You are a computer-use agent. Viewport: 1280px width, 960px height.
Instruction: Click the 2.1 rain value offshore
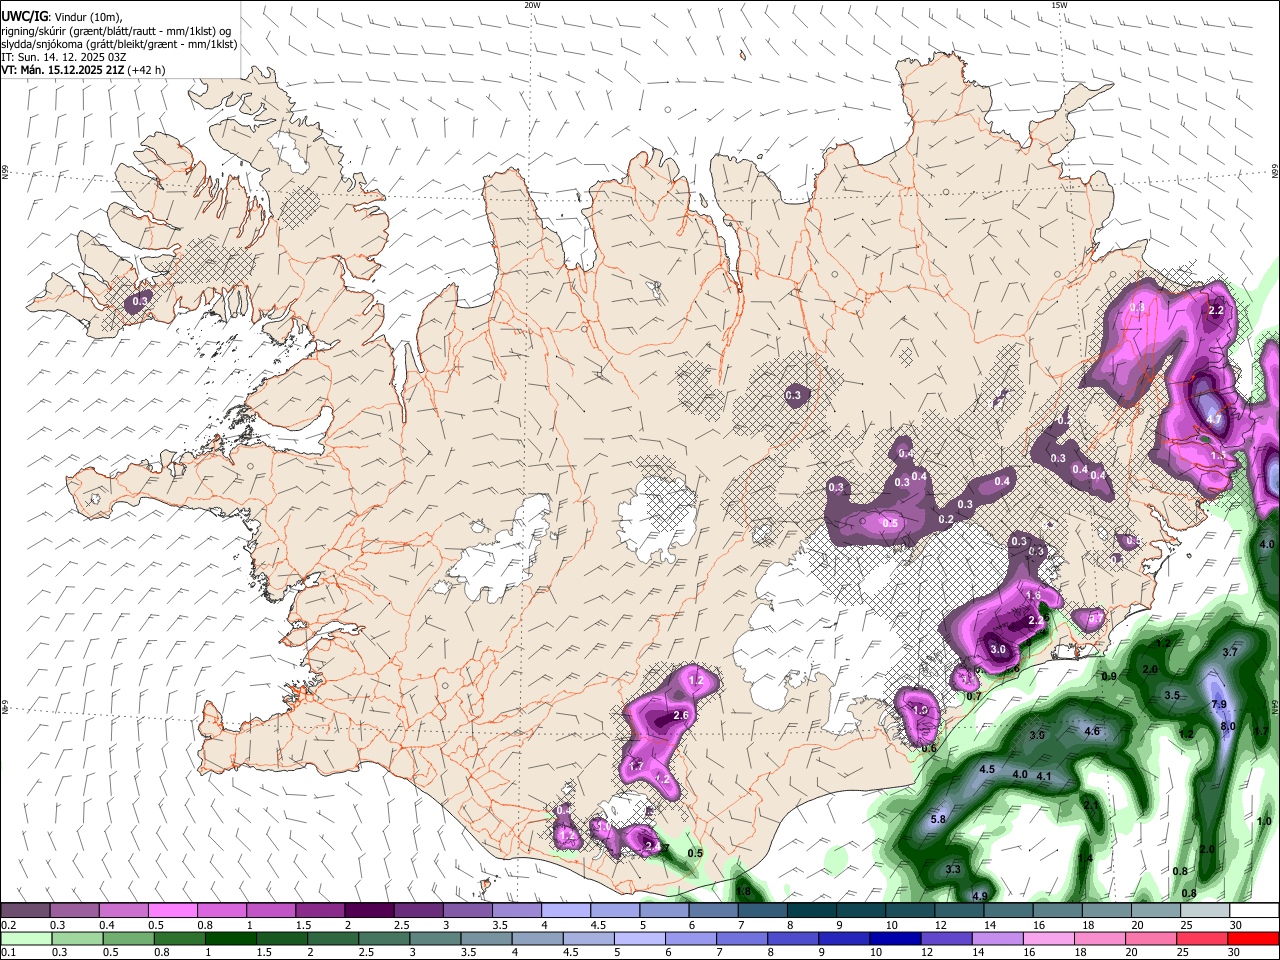pos(1091,805)
